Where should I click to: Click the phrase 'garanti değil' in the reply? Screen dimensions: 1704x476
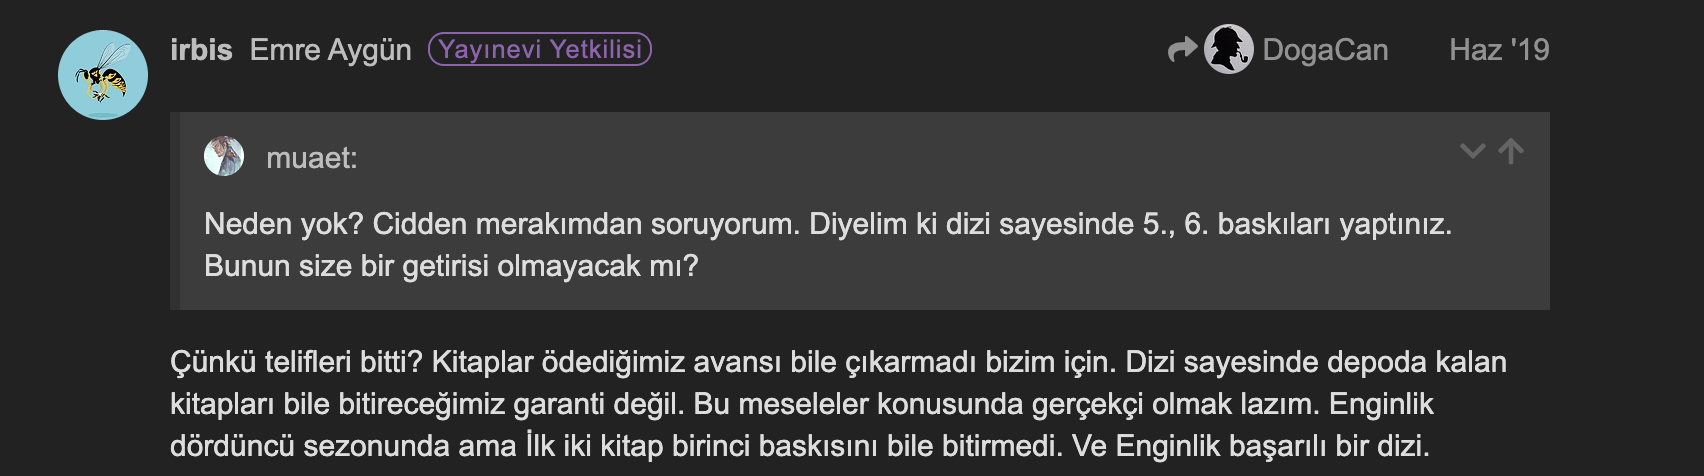pyautogui.click(x=598, y=404)
